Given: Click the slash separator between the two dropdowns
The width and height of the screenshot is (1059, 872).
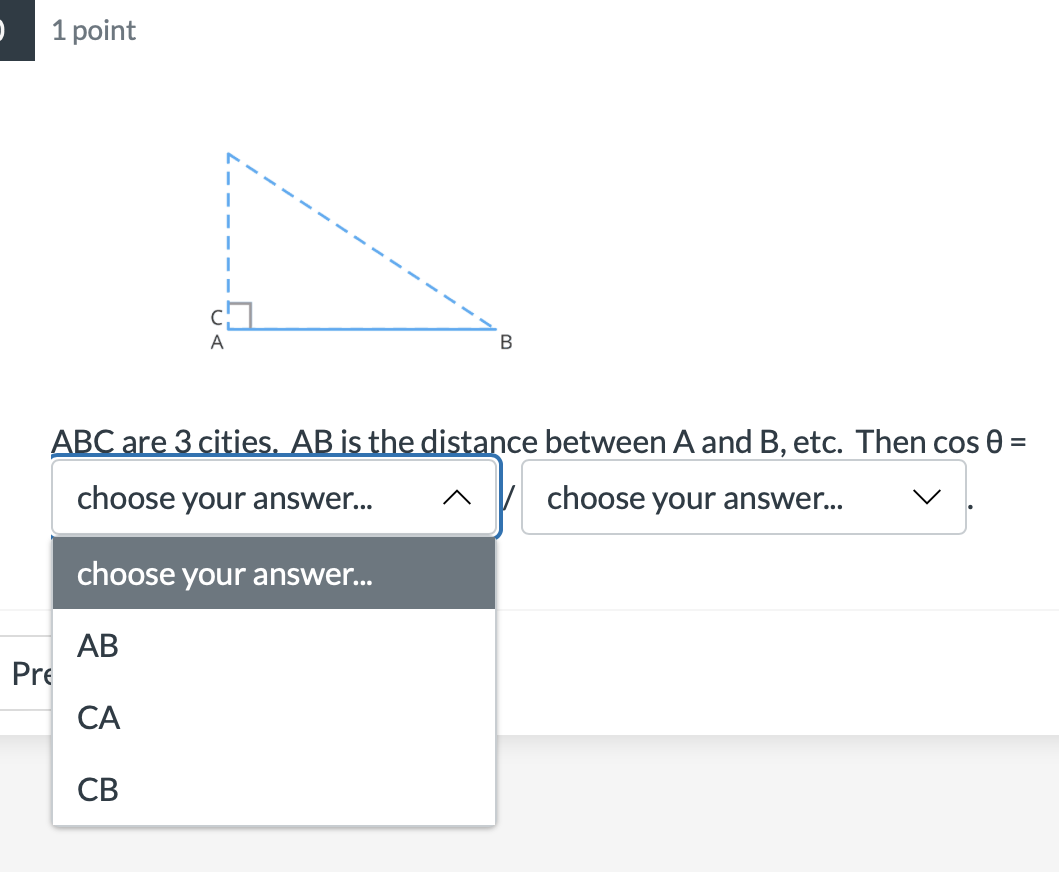Looking at the screenshot, I should (510, 497).
